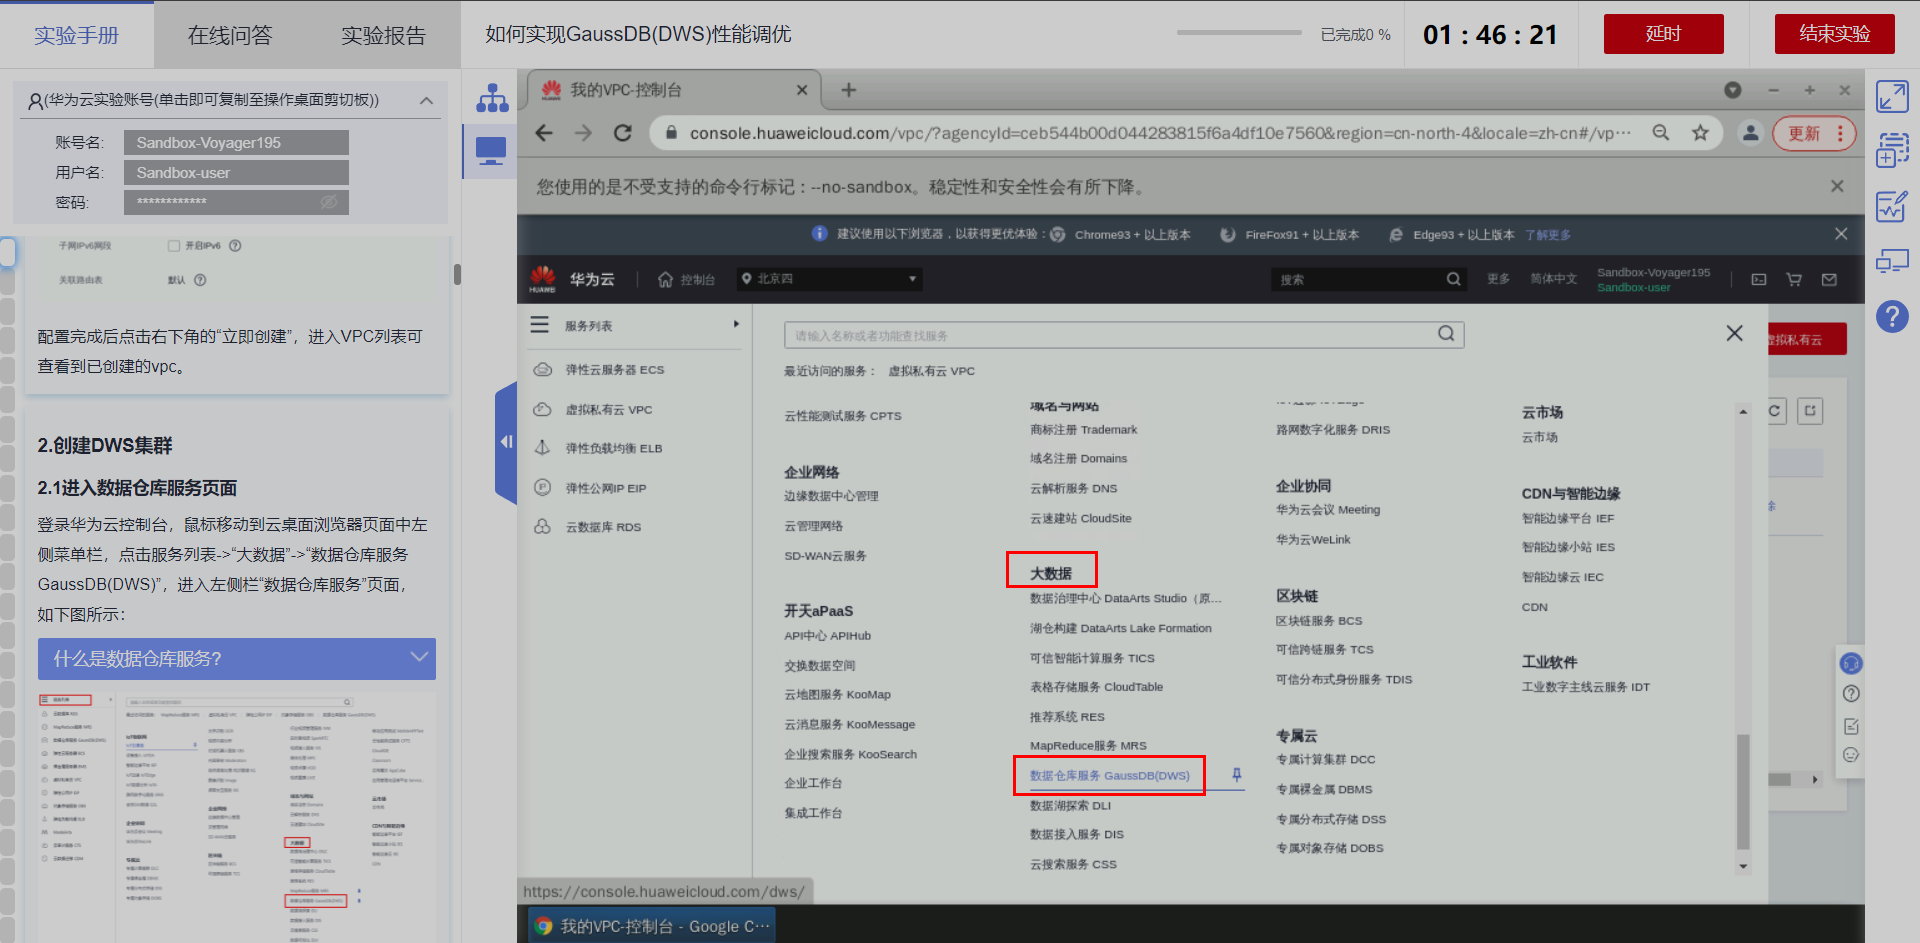Select the remote desktop monitor icon
1920x943 pixels.
[x=491, y=151]
